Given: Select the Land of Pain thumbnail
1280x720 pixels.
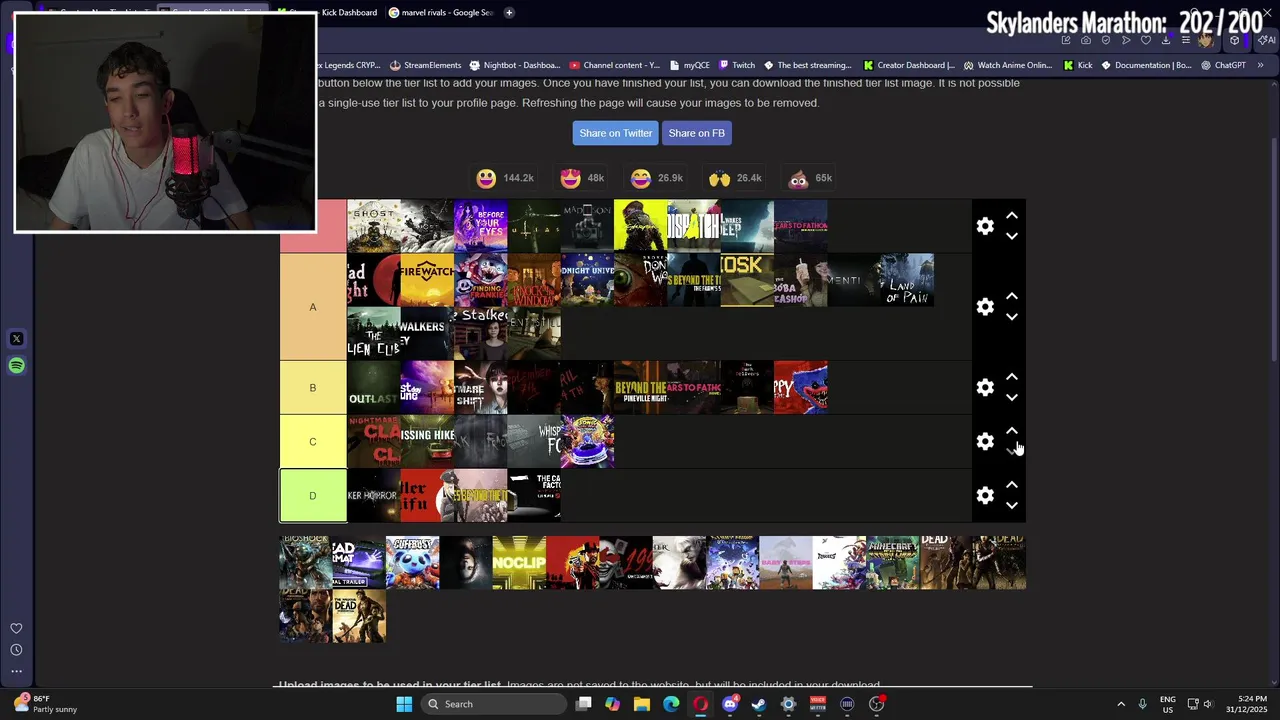Looking at the screenshot, I should (x=907, y=280).
